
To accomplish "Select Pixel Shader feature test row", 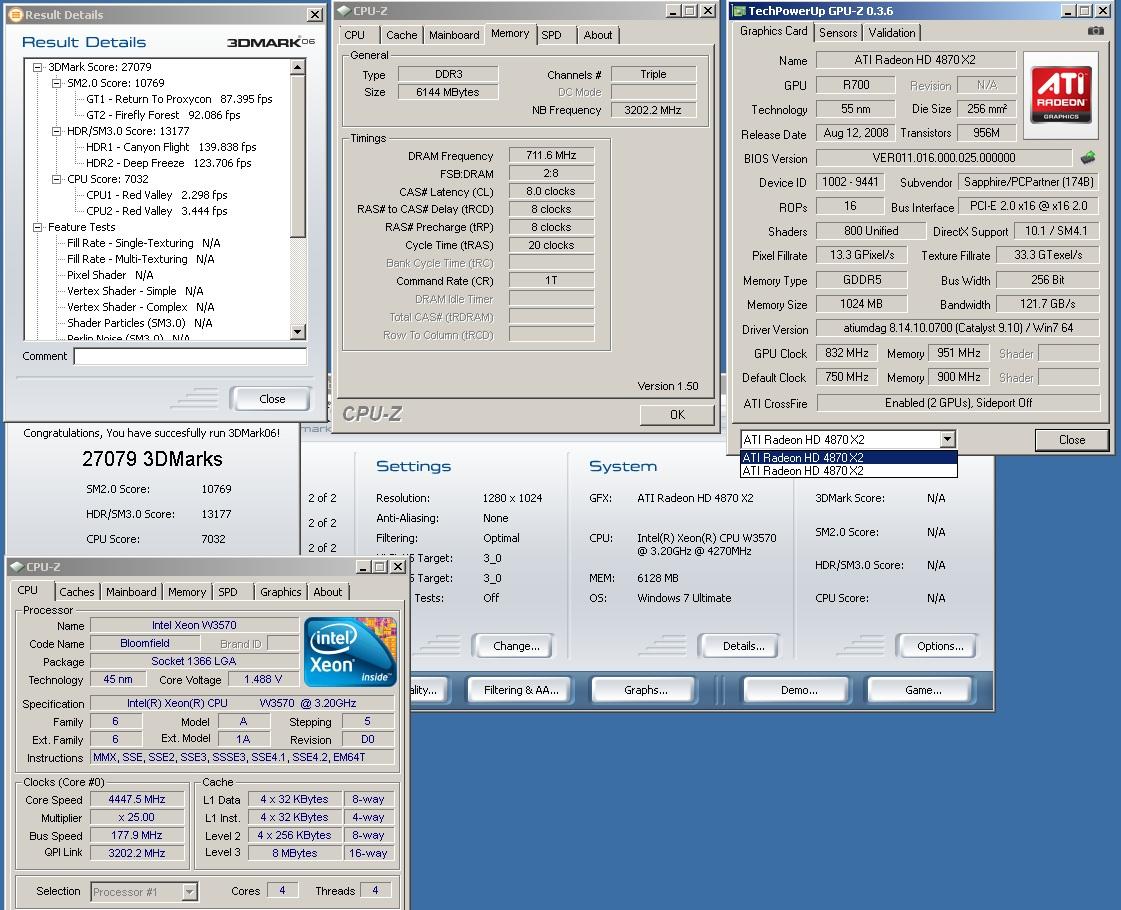I will [x=110, y=275].
